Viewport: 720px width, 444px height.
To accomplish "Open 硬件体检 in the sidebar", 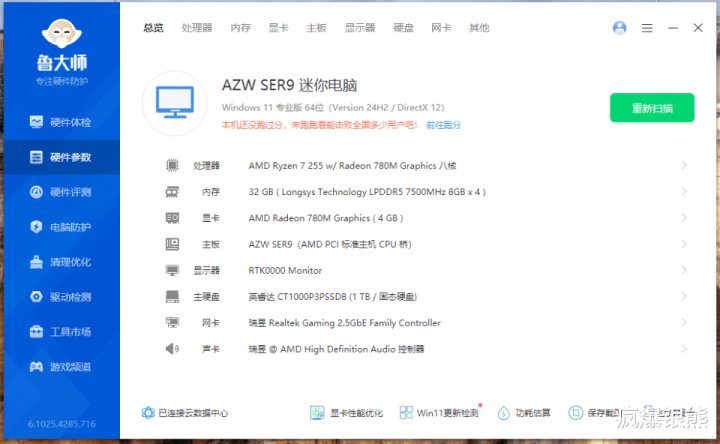I will (60, 122).
